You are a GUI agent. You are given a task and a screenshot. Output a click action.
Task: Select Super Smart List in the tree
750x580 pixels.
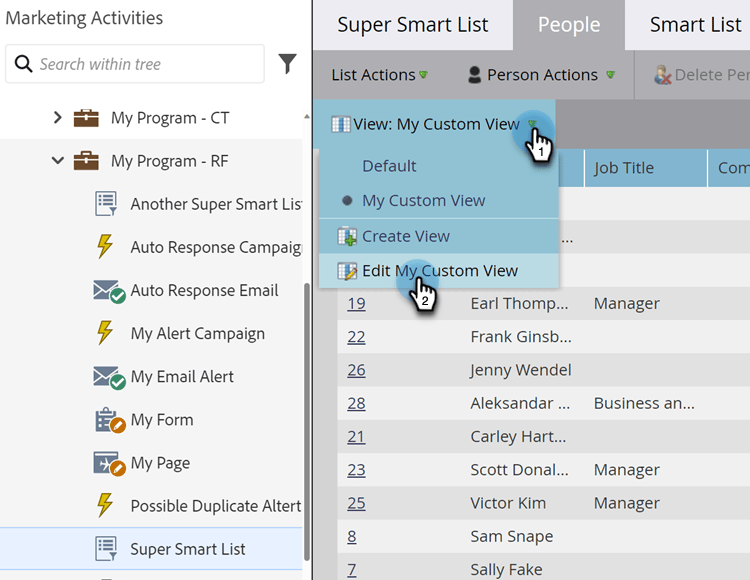187,549
